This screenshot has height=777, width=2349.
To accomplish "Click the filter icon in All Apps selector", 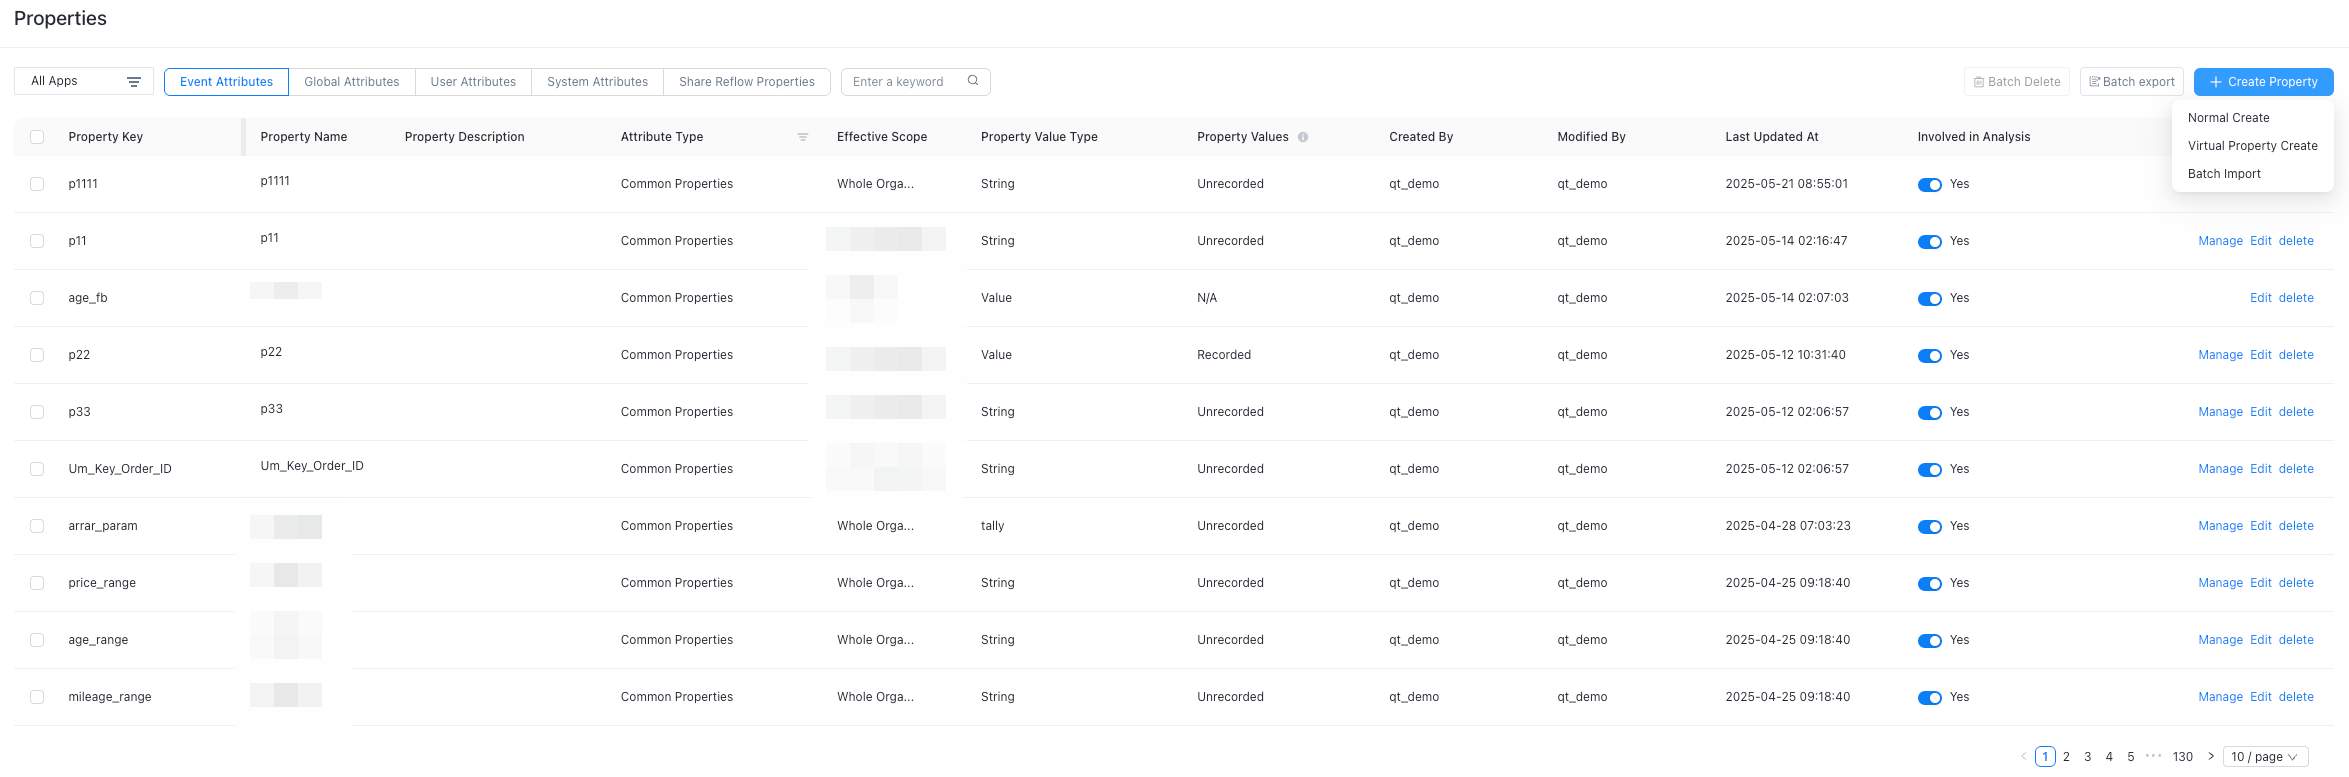I will tap(134, 82).
